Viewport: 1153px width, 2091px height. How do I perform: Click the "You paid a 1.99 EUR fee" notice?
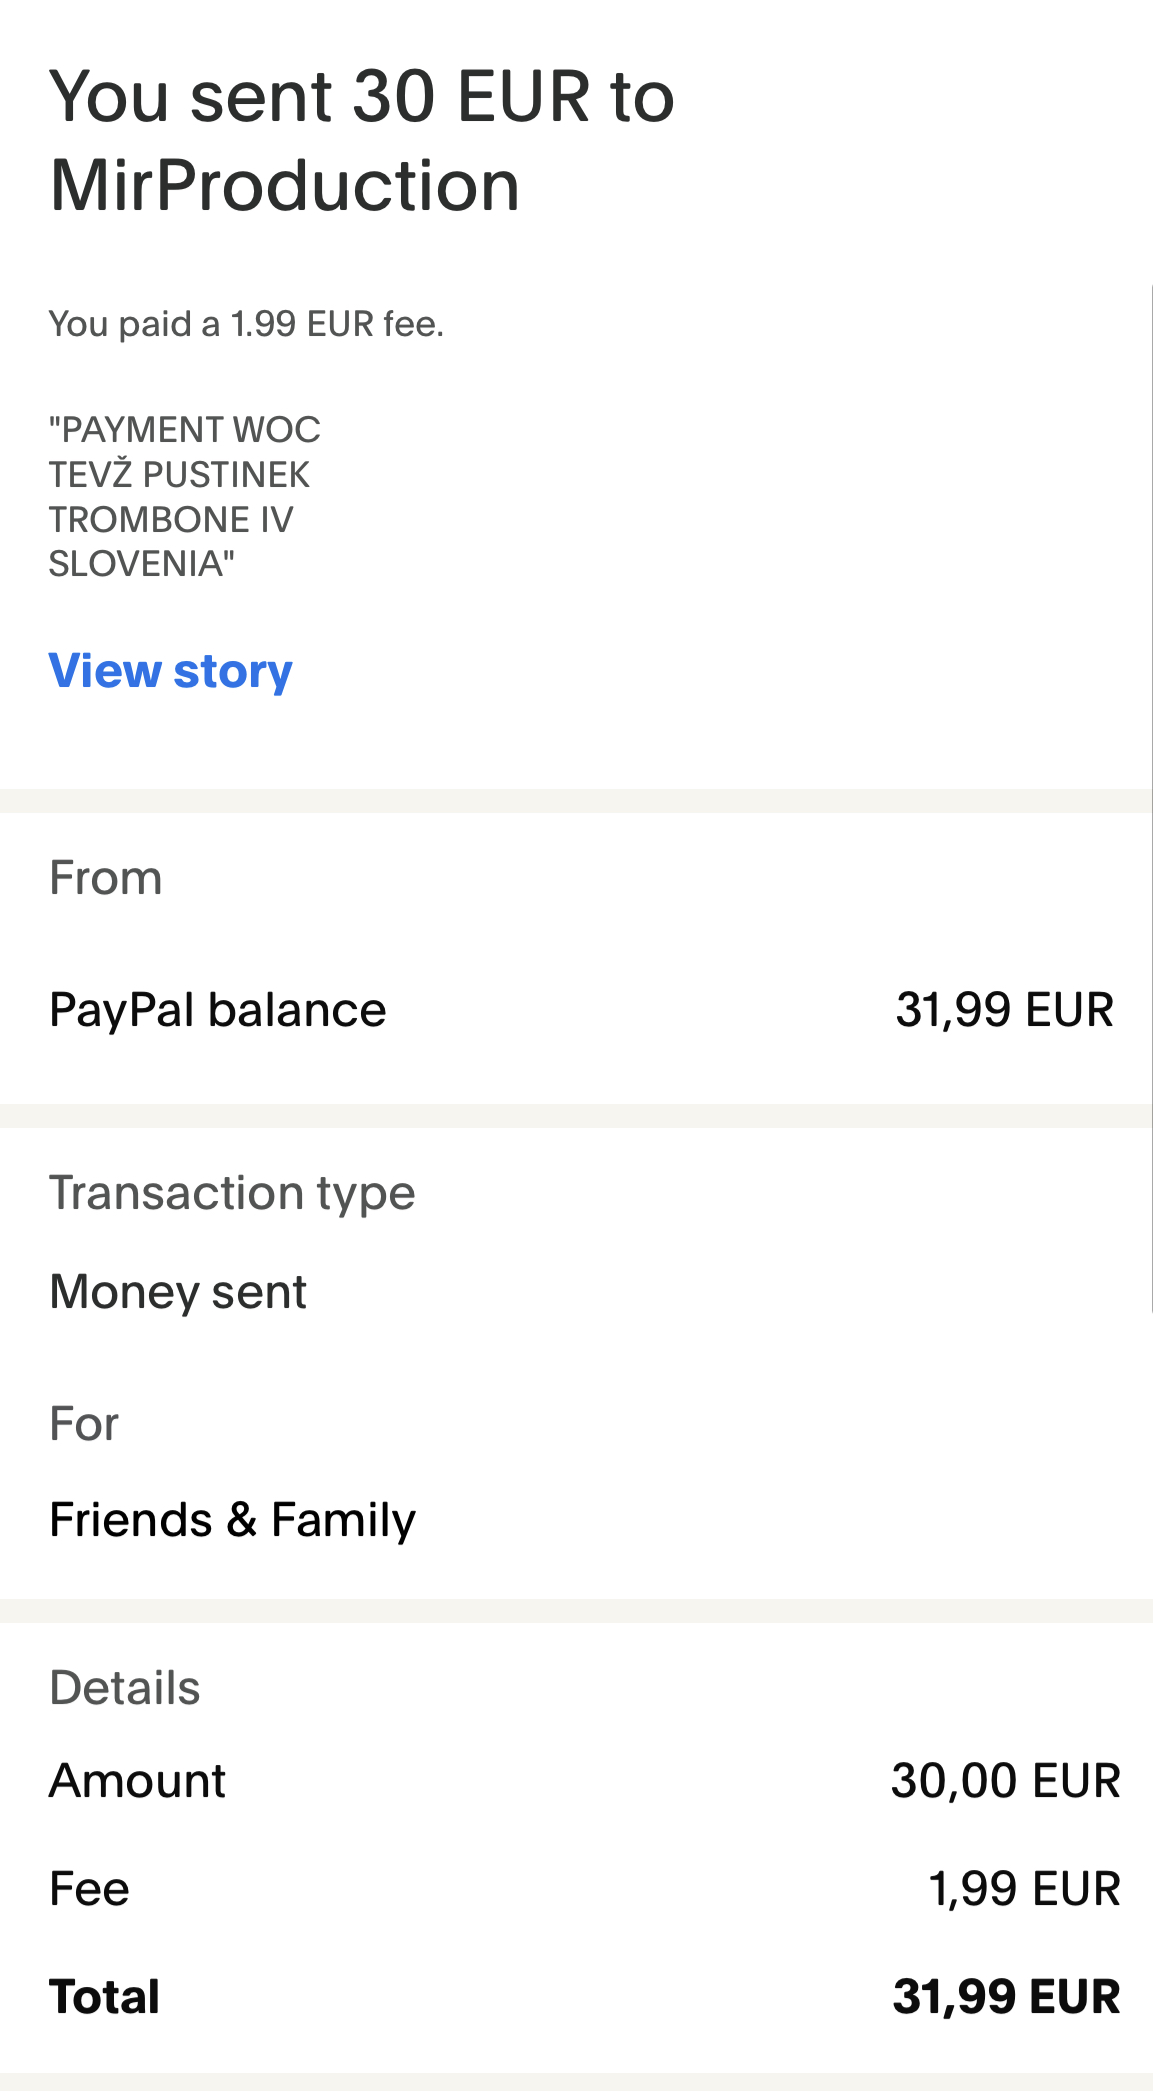tap(246, 324)
